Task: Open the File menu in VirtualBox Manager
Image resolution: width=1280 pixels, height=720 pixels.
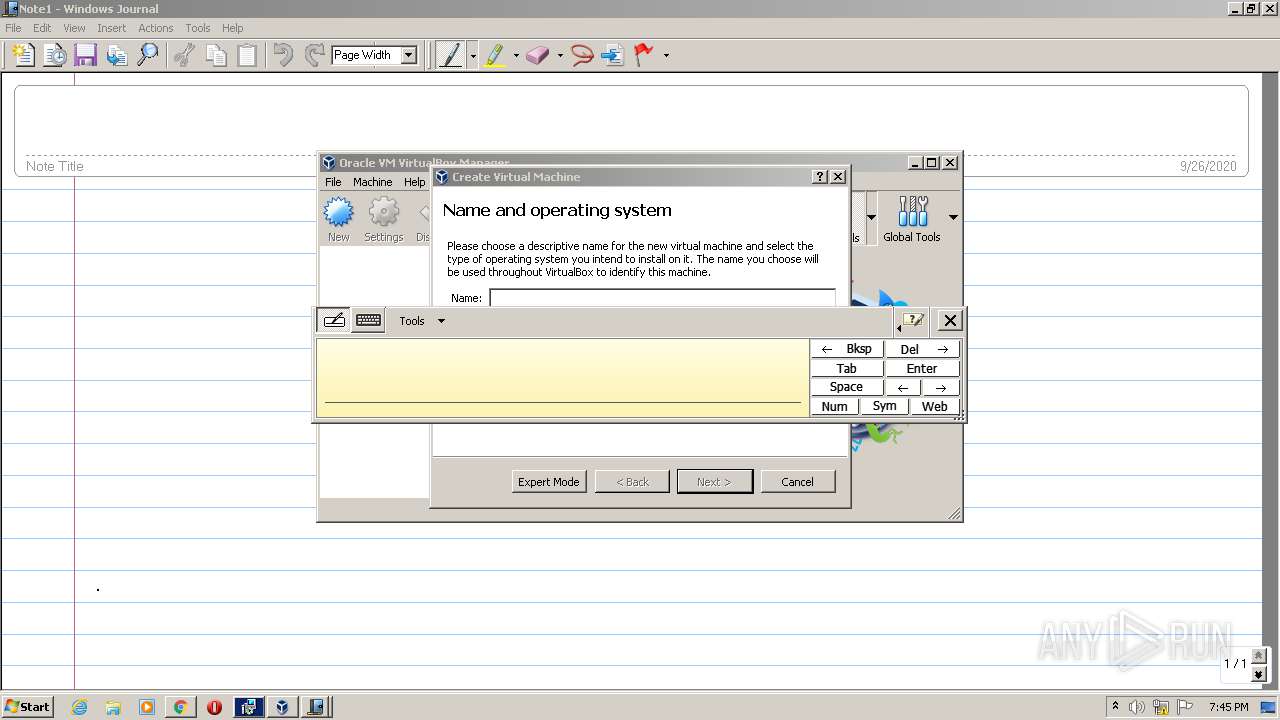Action: pos(333,182)
